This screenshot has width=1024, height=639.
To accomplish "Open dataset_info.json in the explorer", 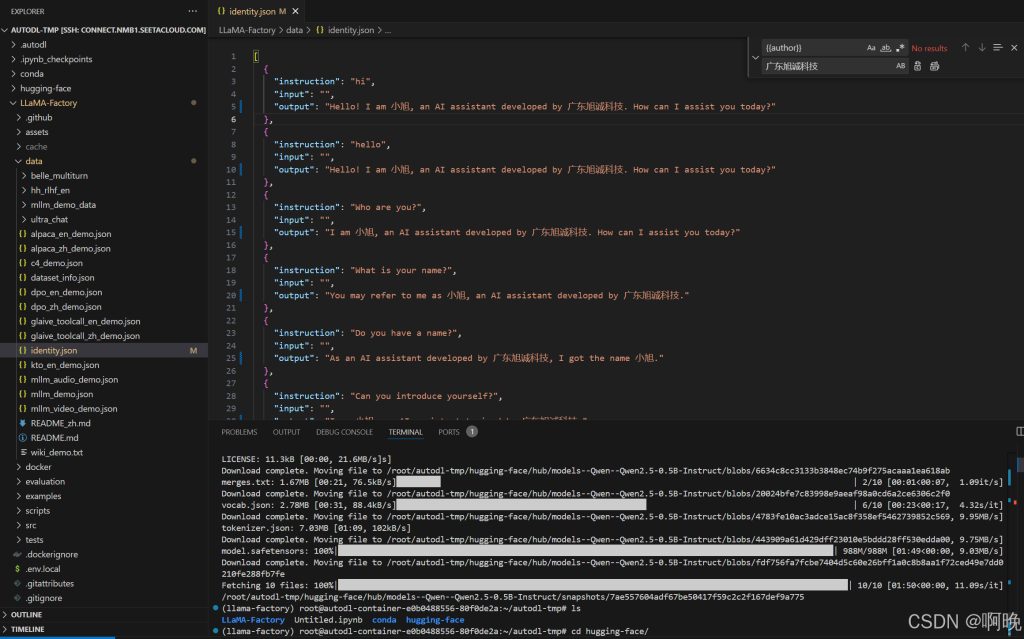I will 62,278.
